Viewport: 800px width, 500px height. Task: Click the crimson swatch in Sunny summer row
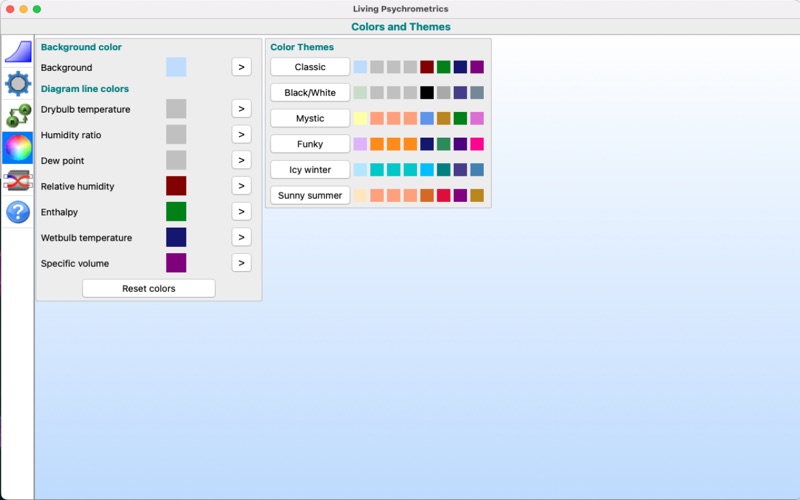(443, 195)
